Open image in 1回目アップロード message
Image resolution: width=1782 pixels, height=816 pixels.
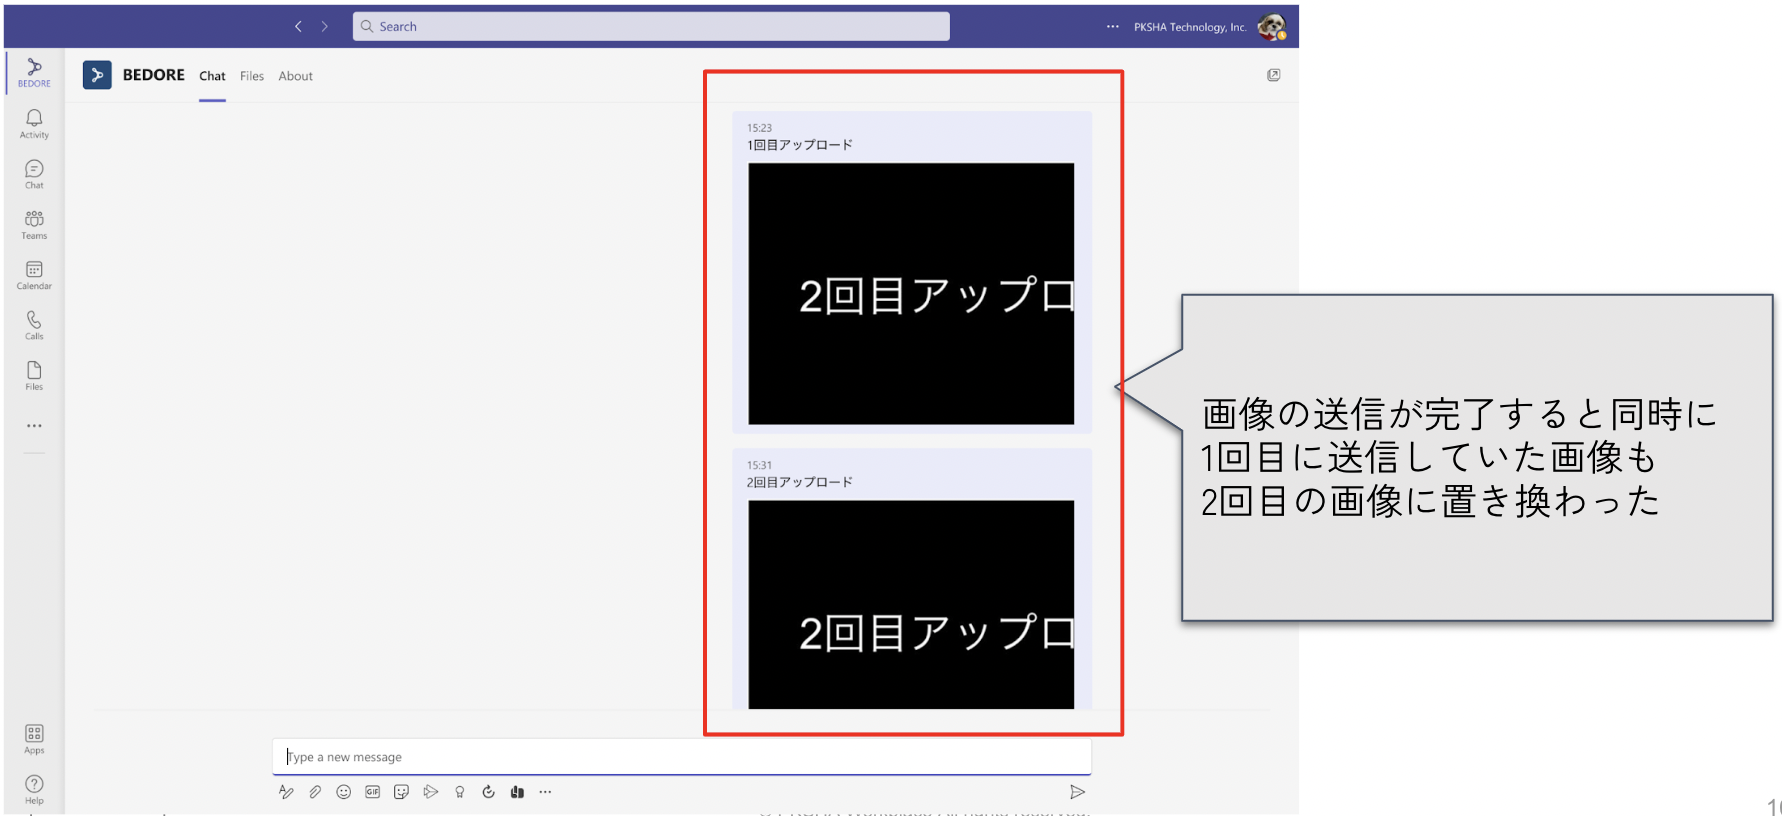pyautogui.click(x=911, y=294)
